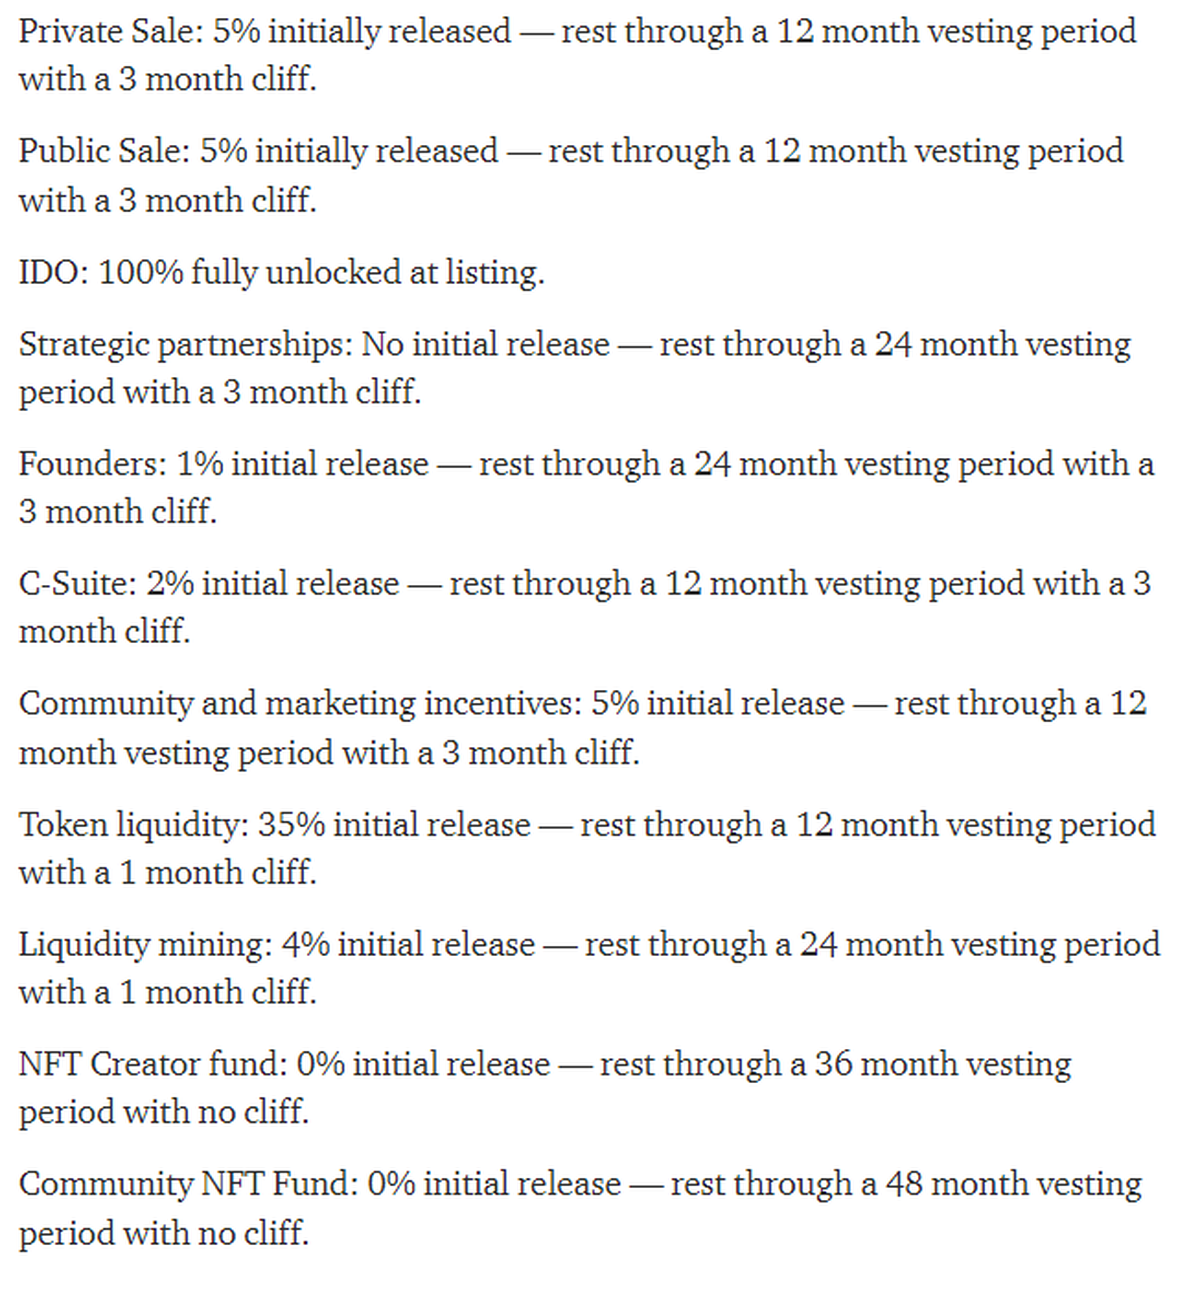Click the 'No initial release' phrase
1200x1298 pixels.
click(485, 344)
